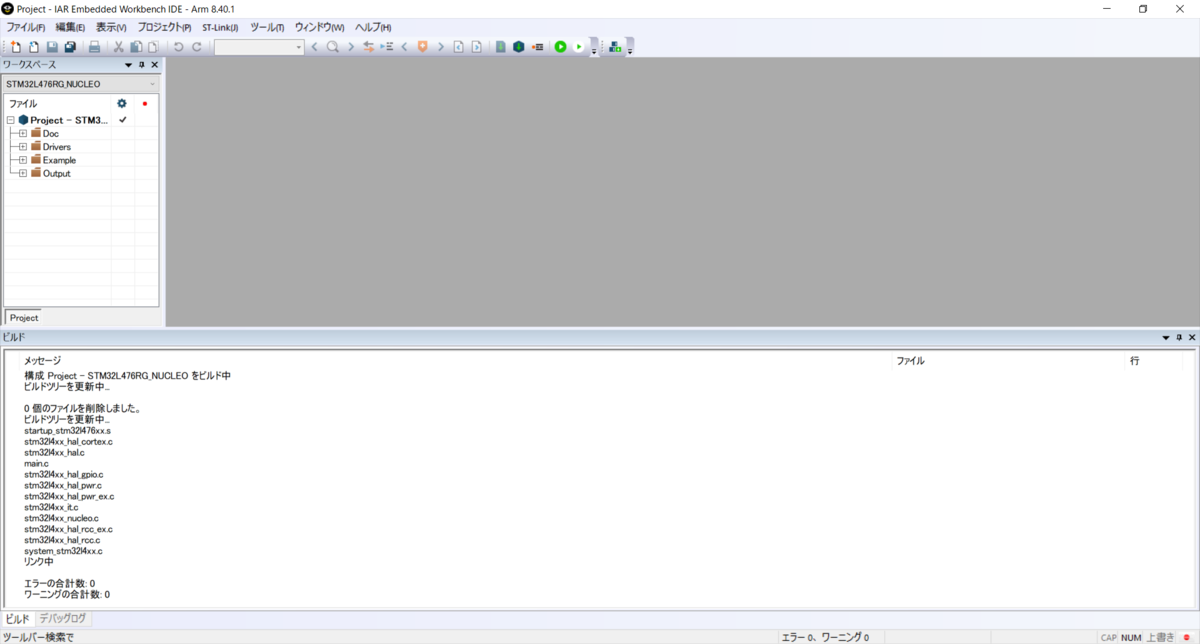The image size is (1200, 644).
Task: Click the red dot column header in workspace
Action: (145, 103)
